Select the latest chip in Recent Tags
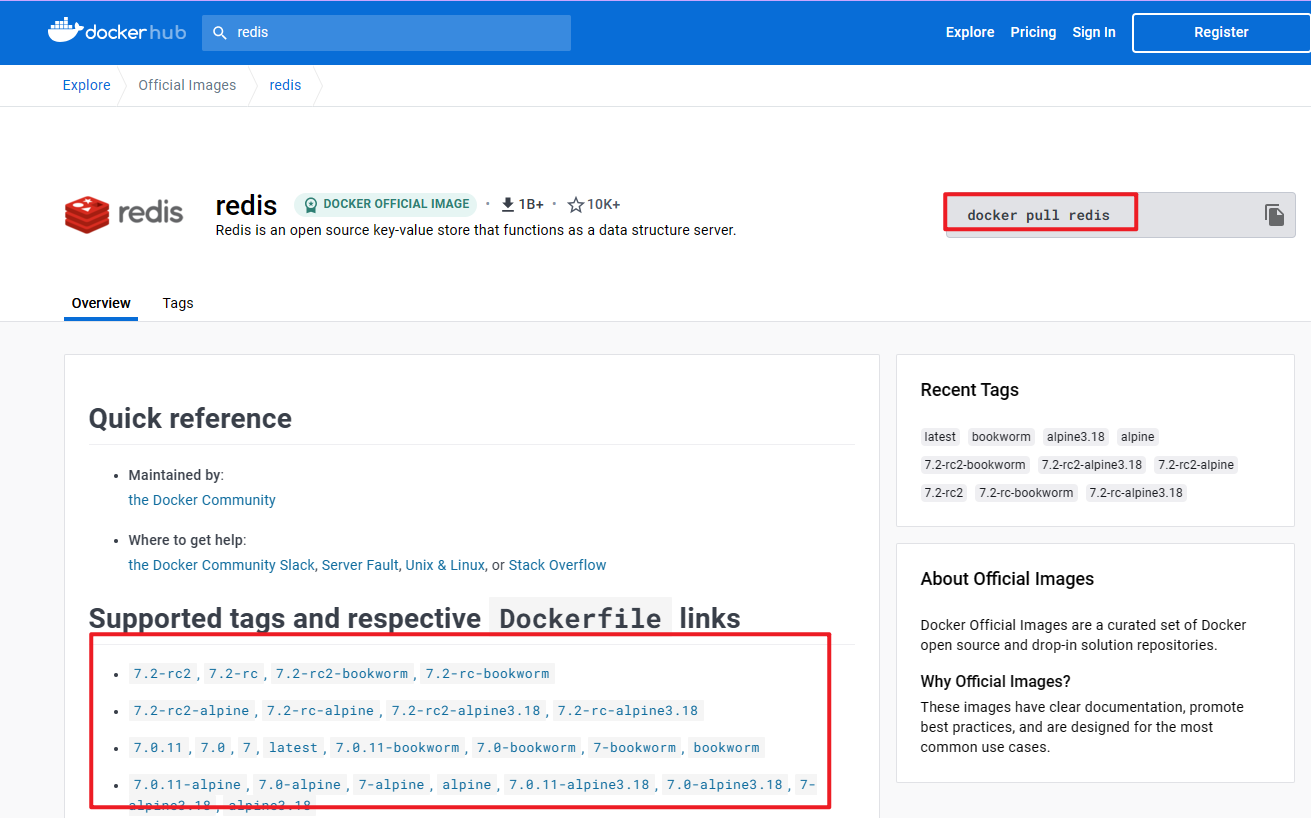 point(940,437)
